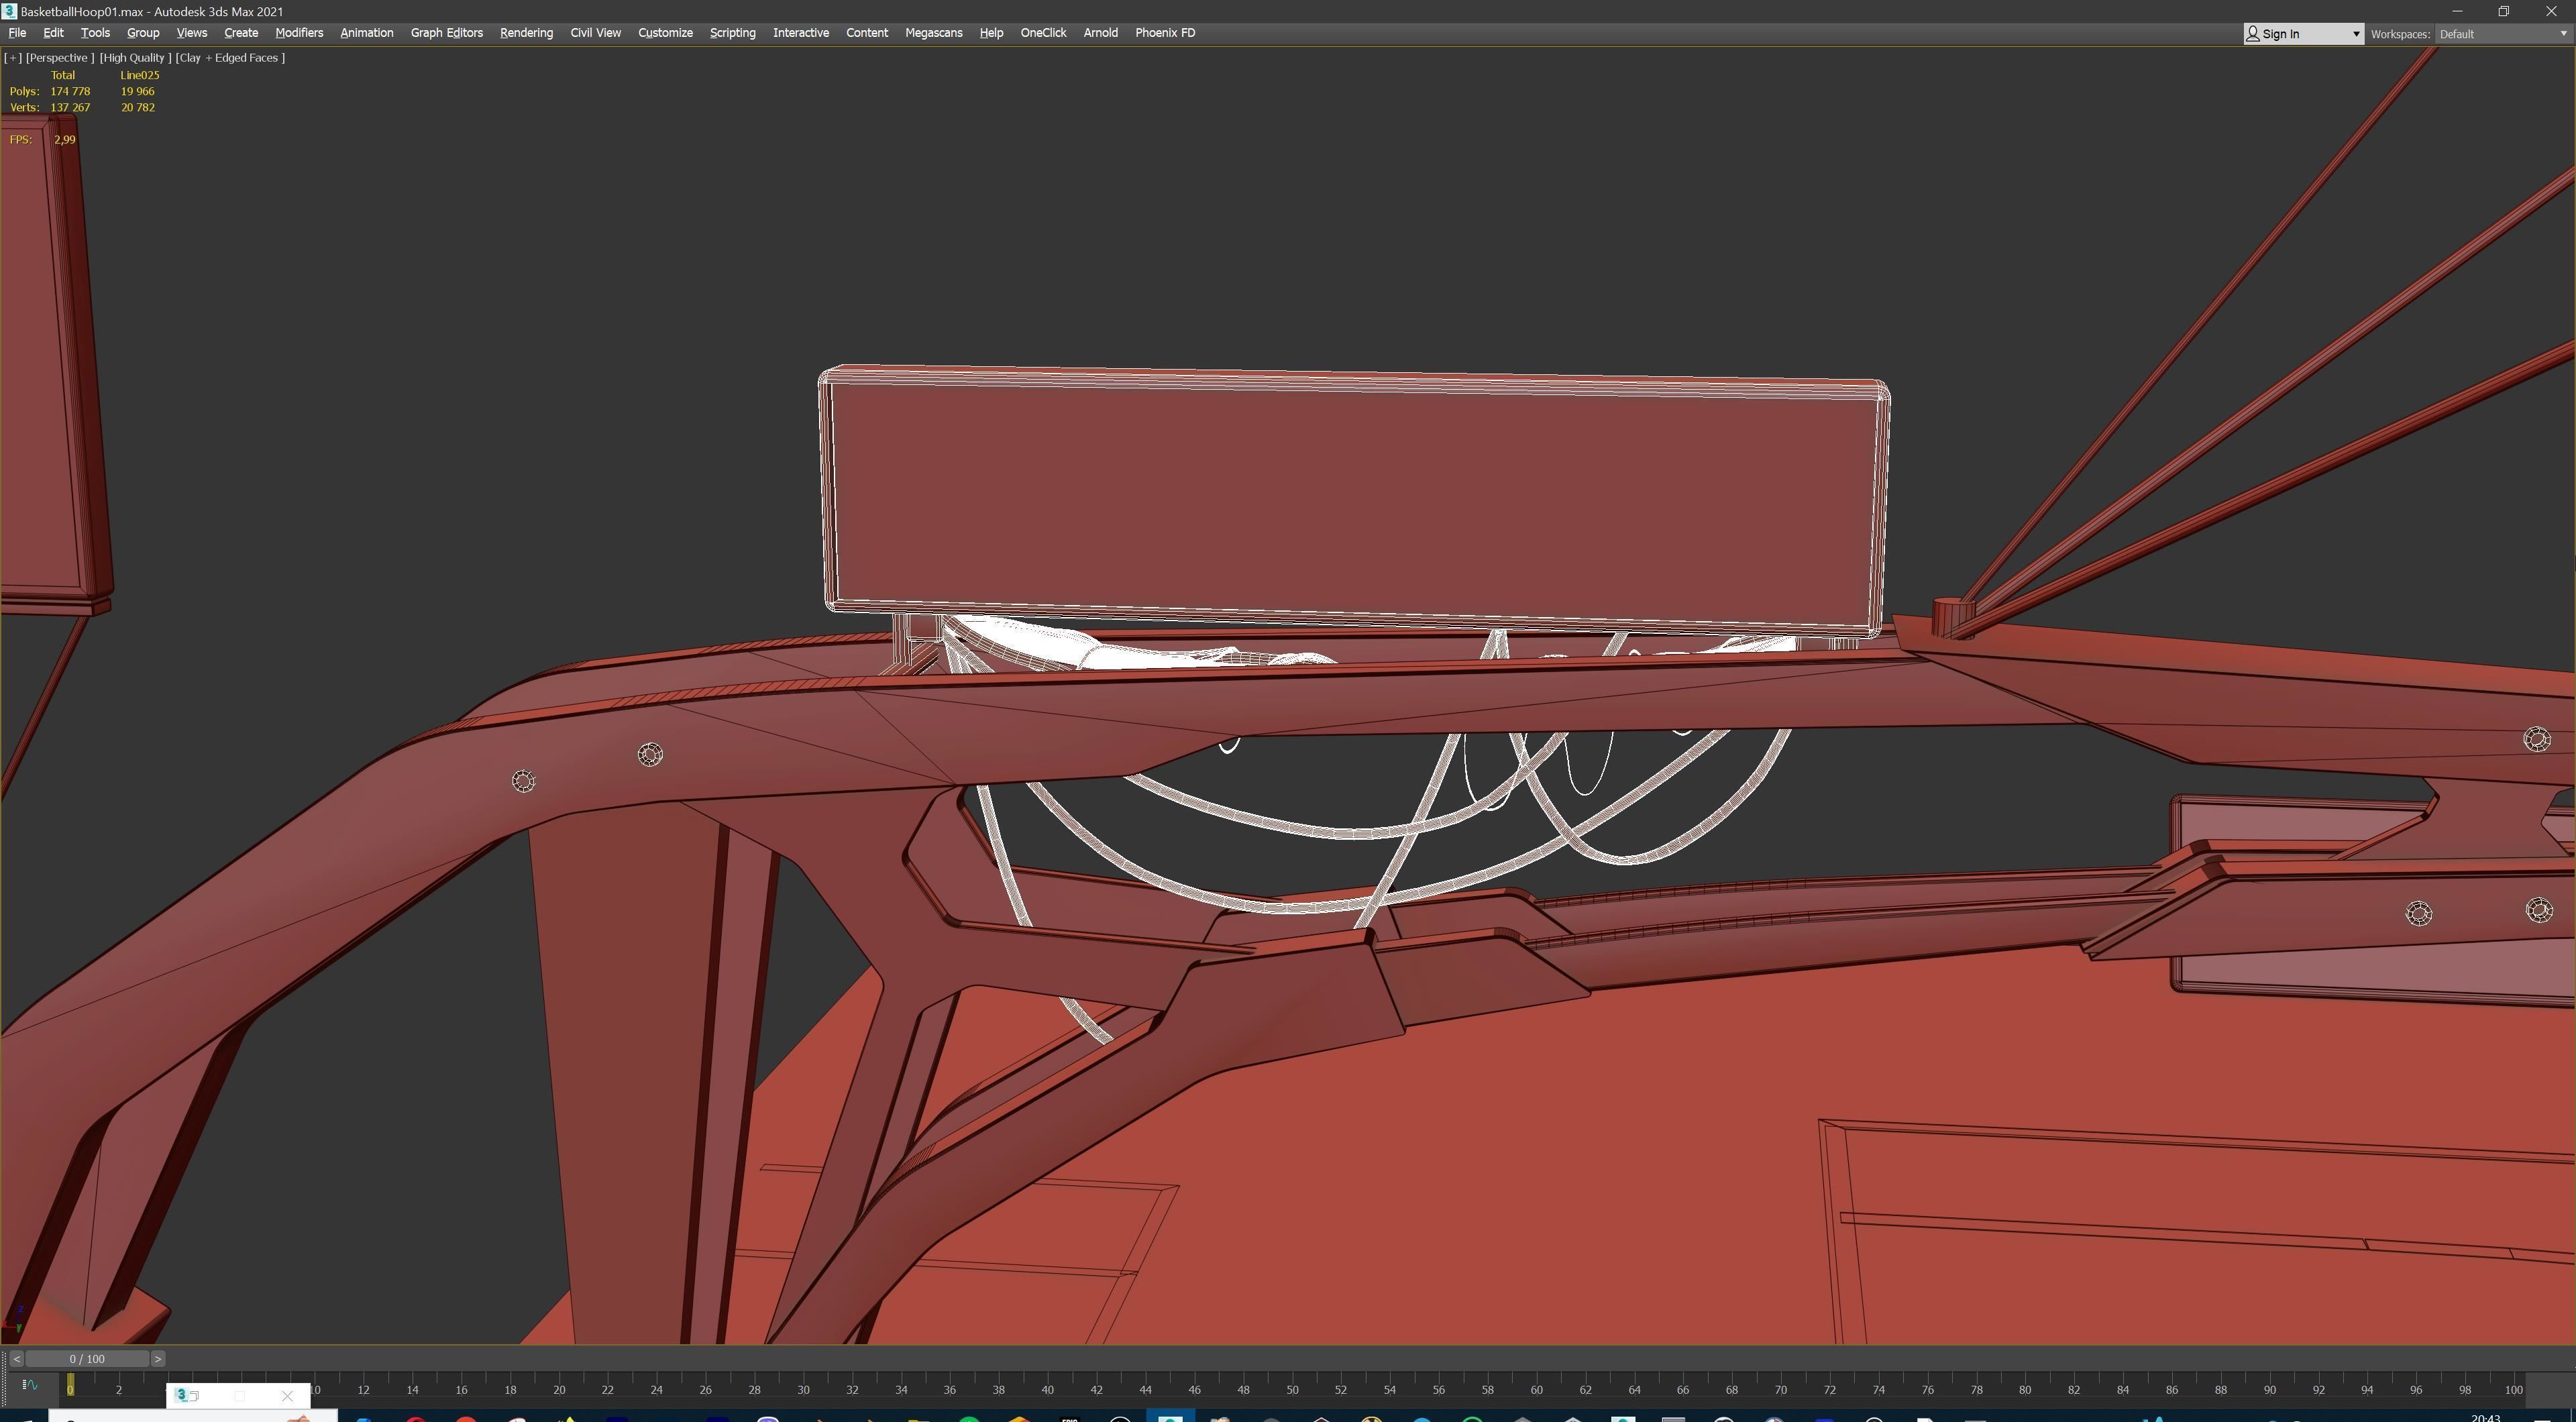Click the previous frame arrow on time slider
Image resolution: width=2576 pixels, height=1422 pixels.
(16, 1359)
